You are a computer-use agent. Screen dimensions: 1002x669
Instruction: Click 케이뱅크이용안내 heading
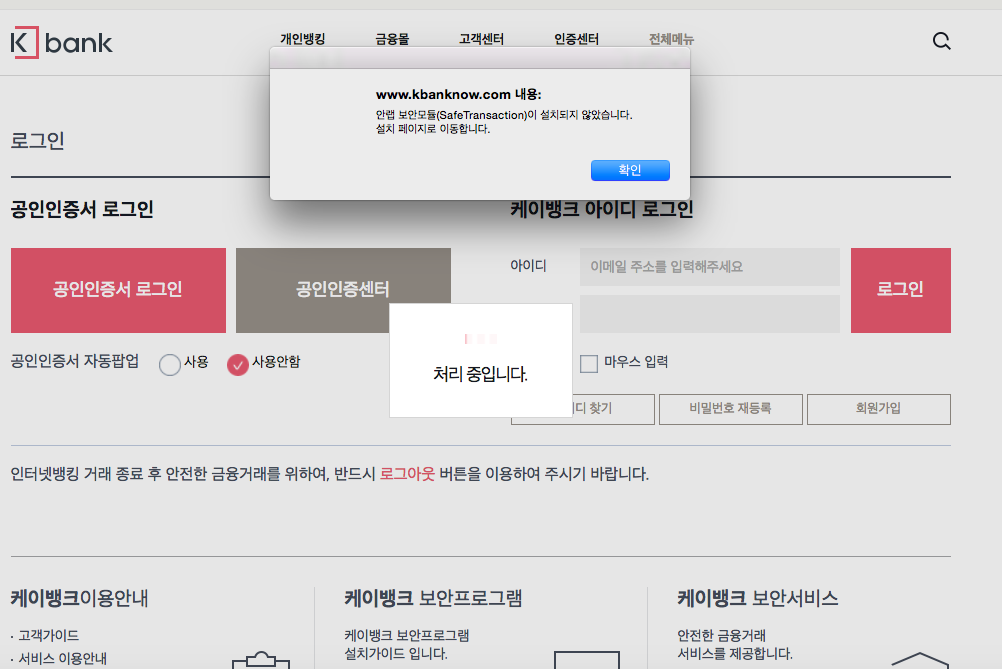pos(79,598)
